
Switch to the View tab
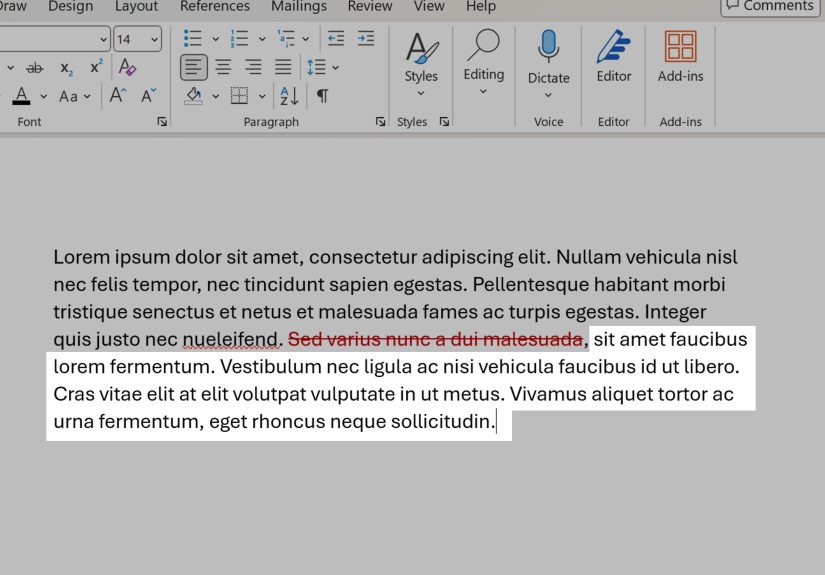pyautogui.click(x=429, y=6)
